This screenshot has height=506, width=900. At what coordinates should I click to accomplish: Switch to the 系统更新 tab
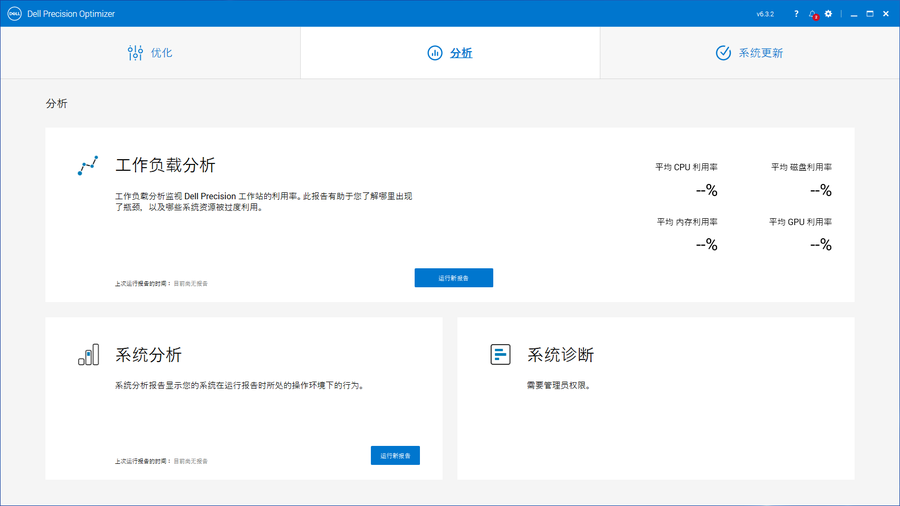(x=749, y=53)
